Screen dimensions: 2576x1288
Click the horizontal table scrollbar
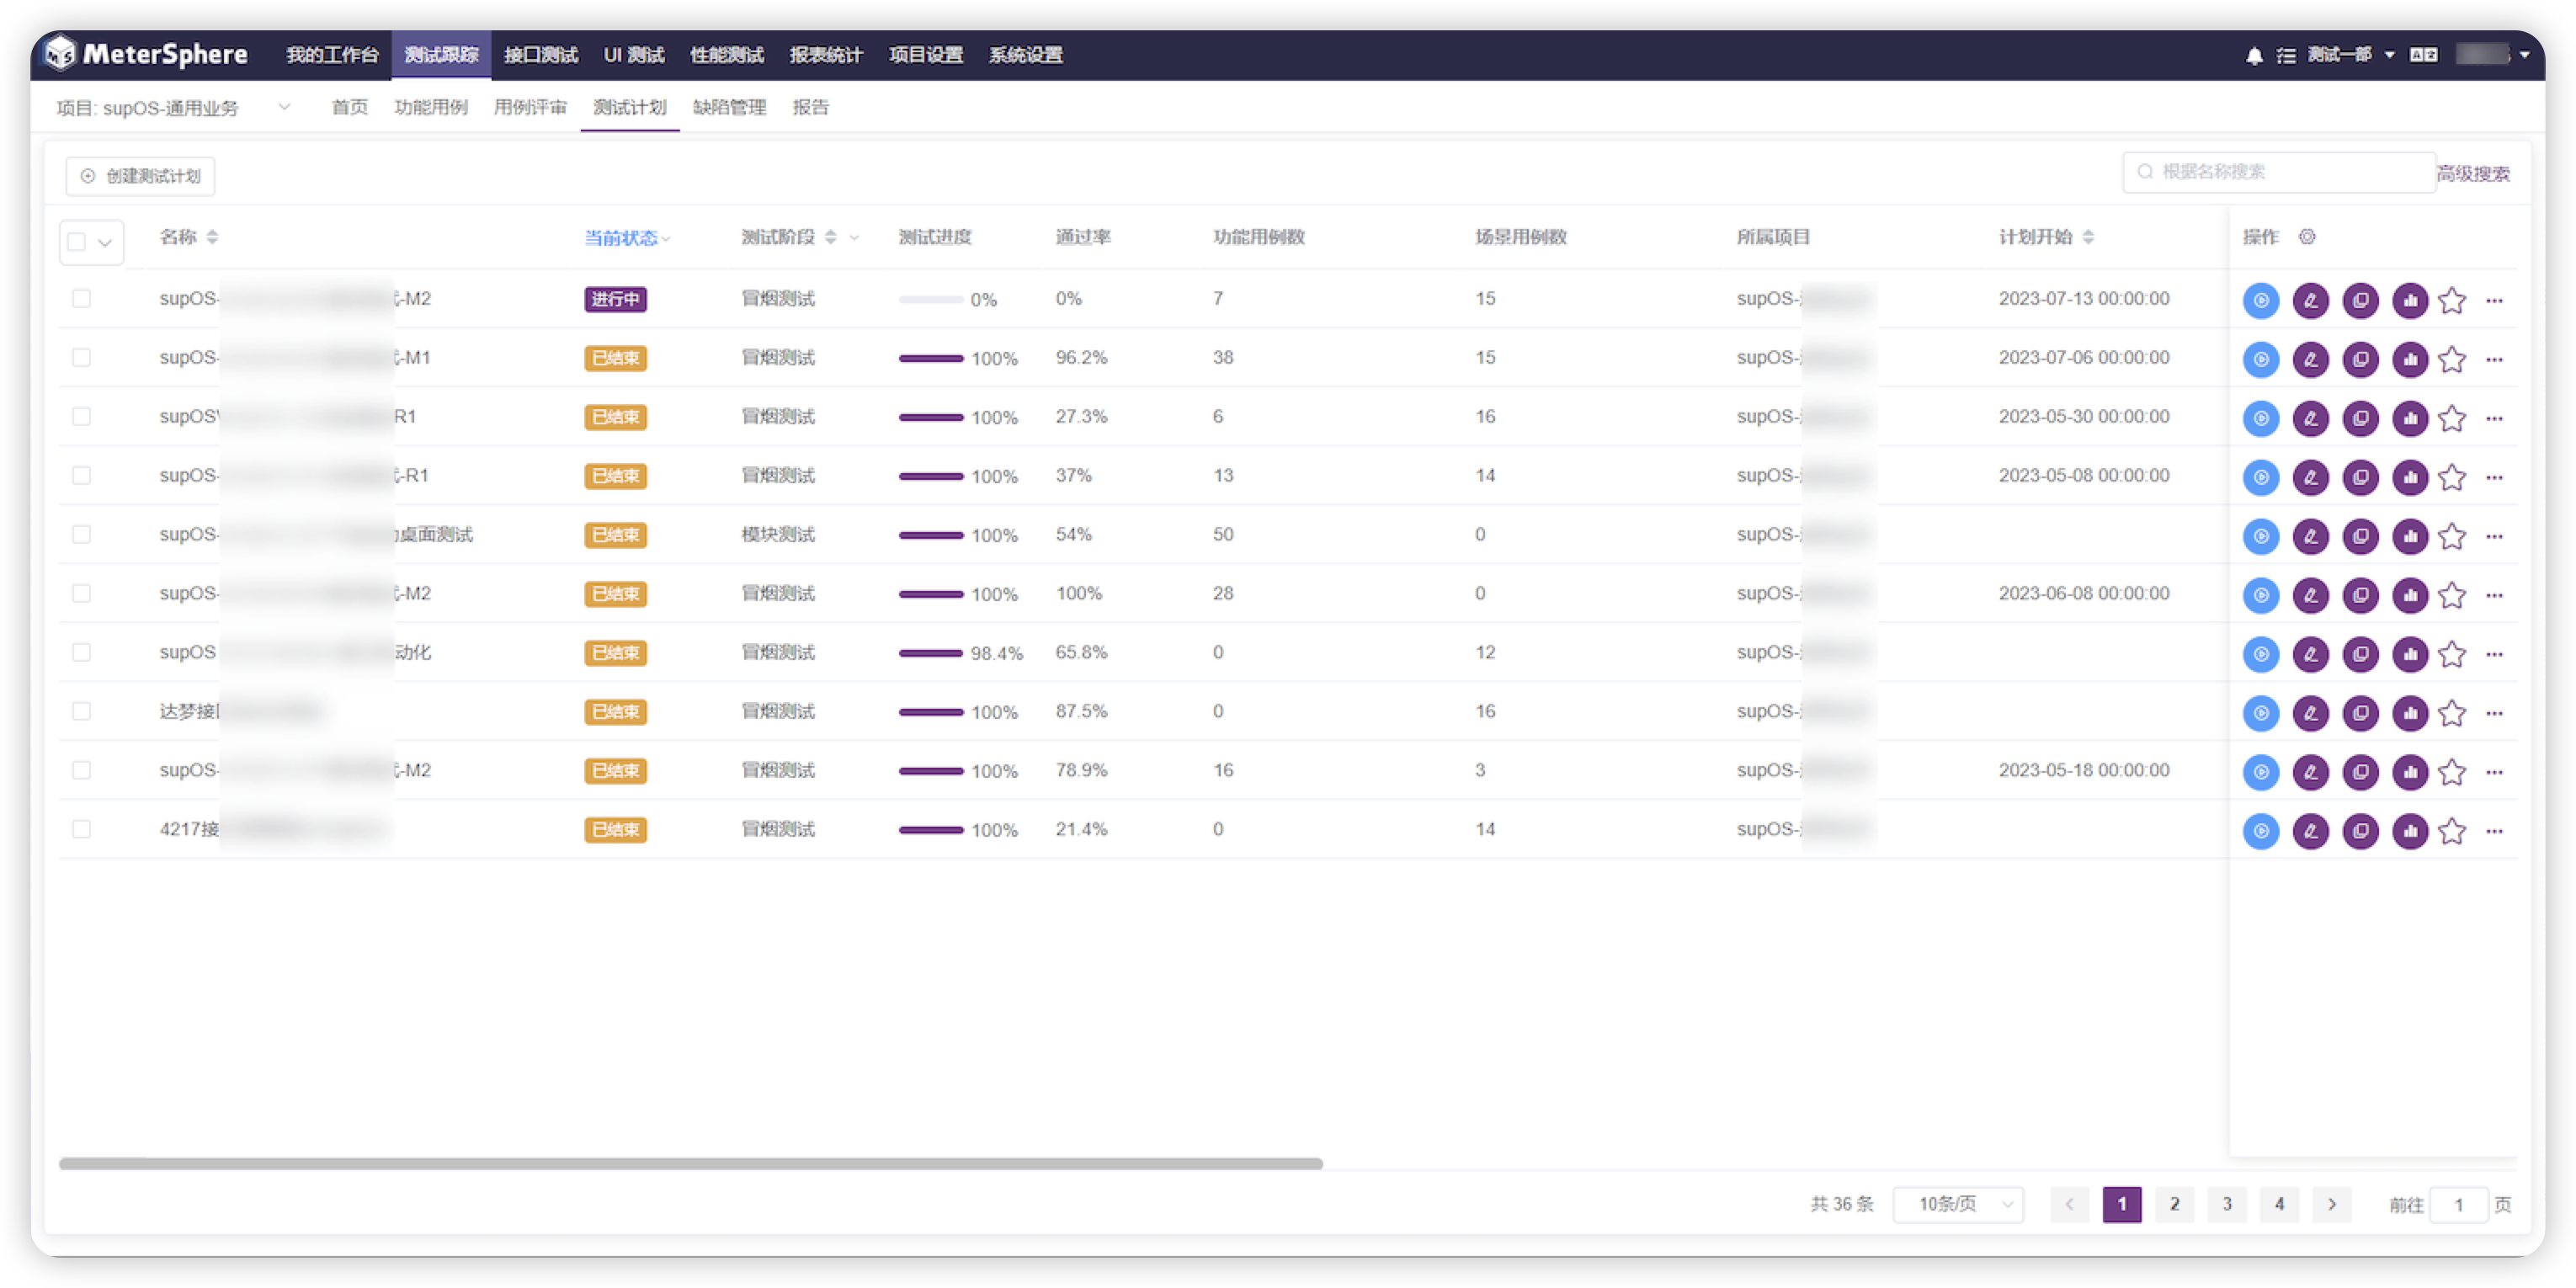(x=691, y=1163)
